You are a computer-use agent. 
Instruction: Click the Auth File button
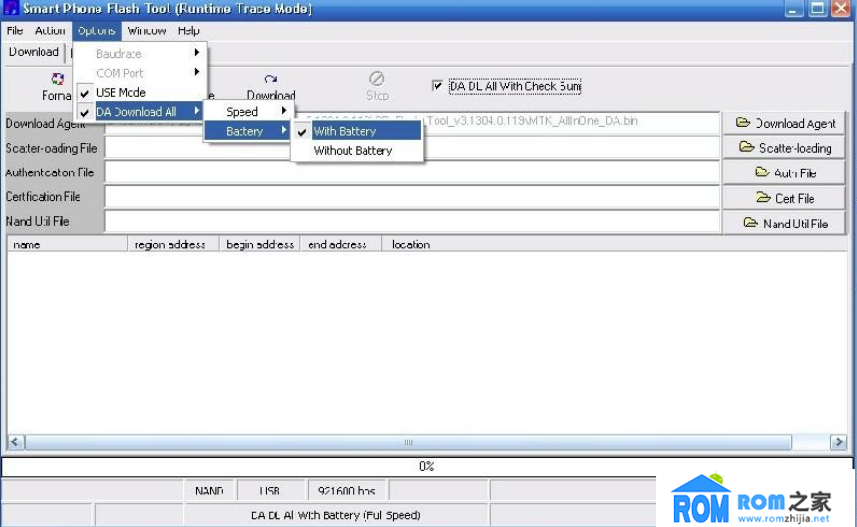pyautogui.click(x=784, y=173)
